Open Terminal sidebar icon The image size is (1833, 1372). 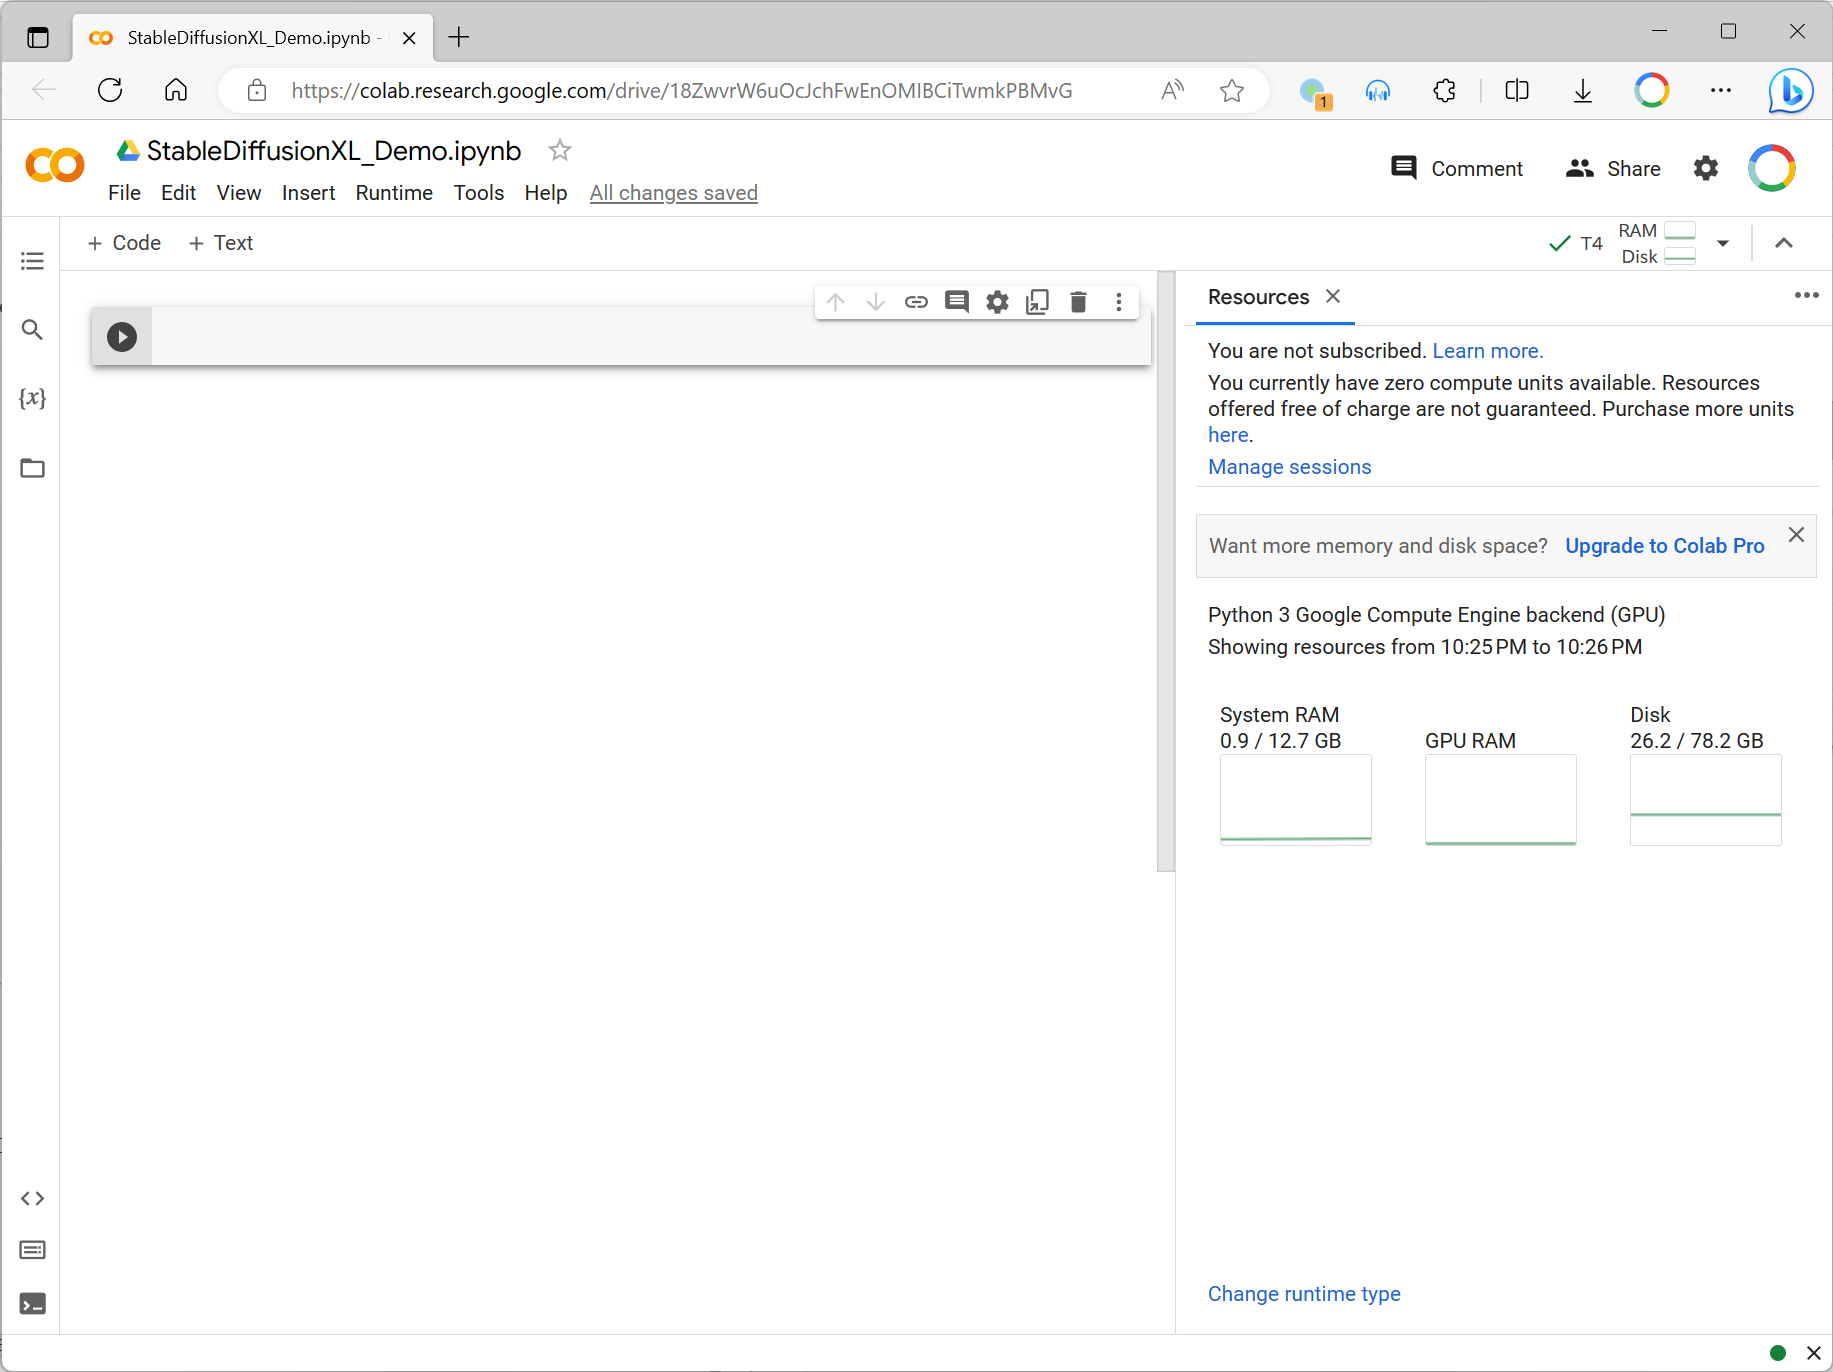32,1304
